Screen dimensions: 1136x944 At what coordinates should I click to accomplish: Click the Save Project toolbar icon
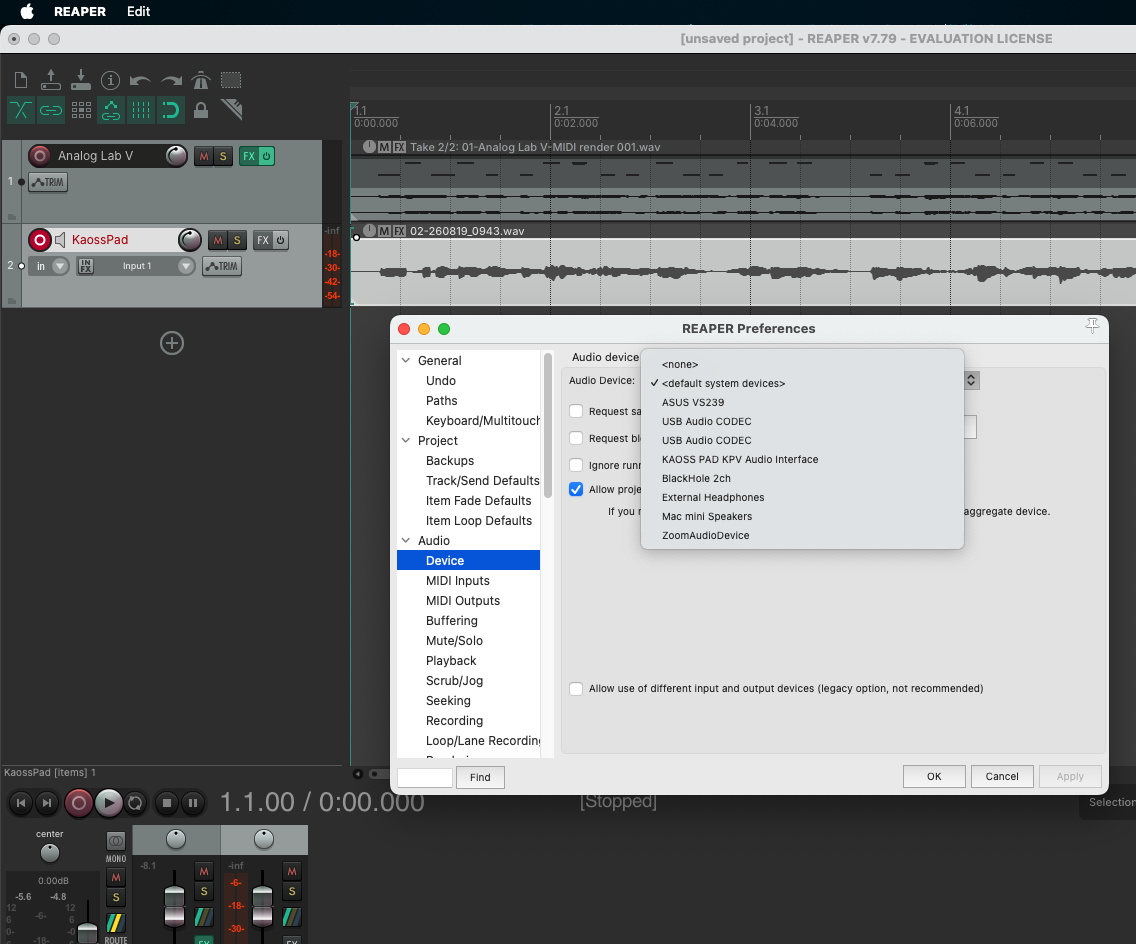pos(81,80)
